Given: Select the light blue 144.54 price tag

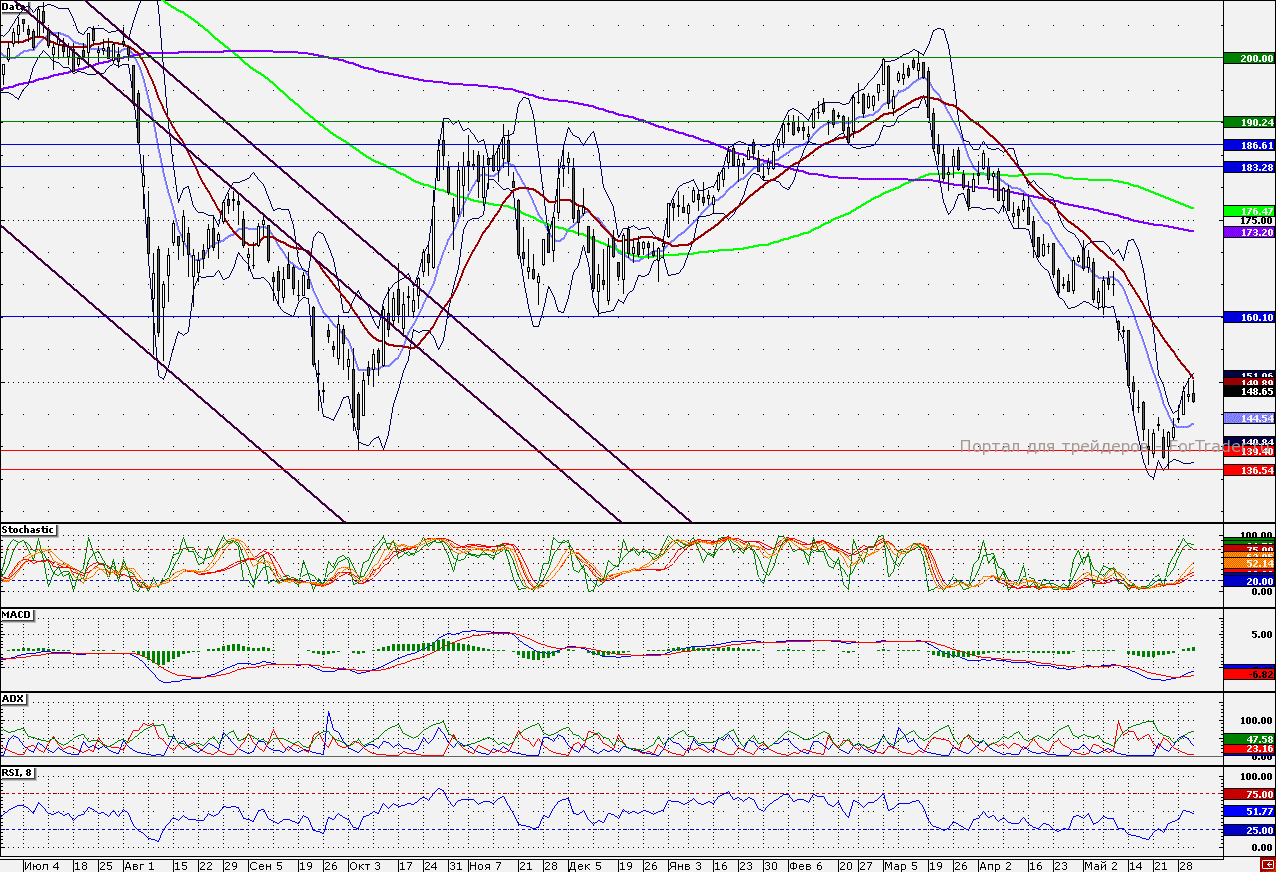Looking at the screenshot, I should [1249, 418].
